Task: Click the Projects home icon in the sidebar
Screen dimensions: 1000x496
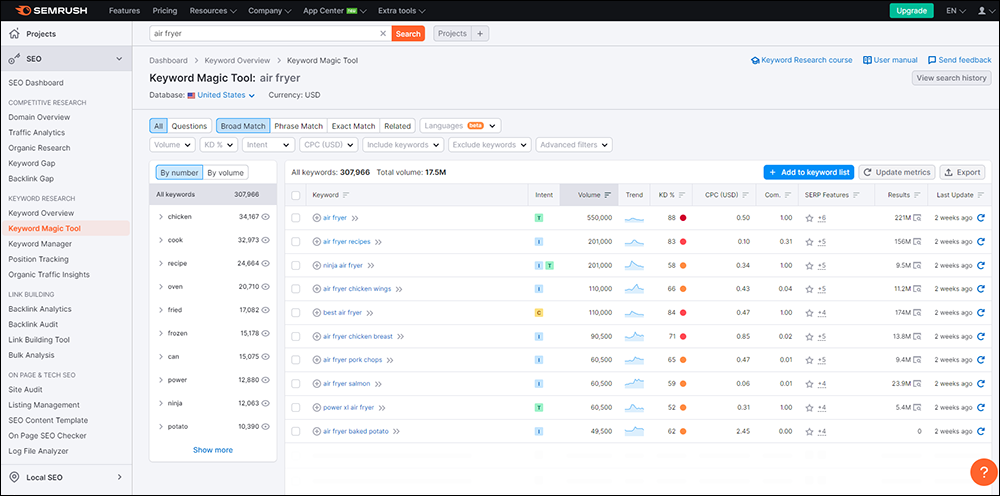Action: pyautogui.click(x=15, y=34)
